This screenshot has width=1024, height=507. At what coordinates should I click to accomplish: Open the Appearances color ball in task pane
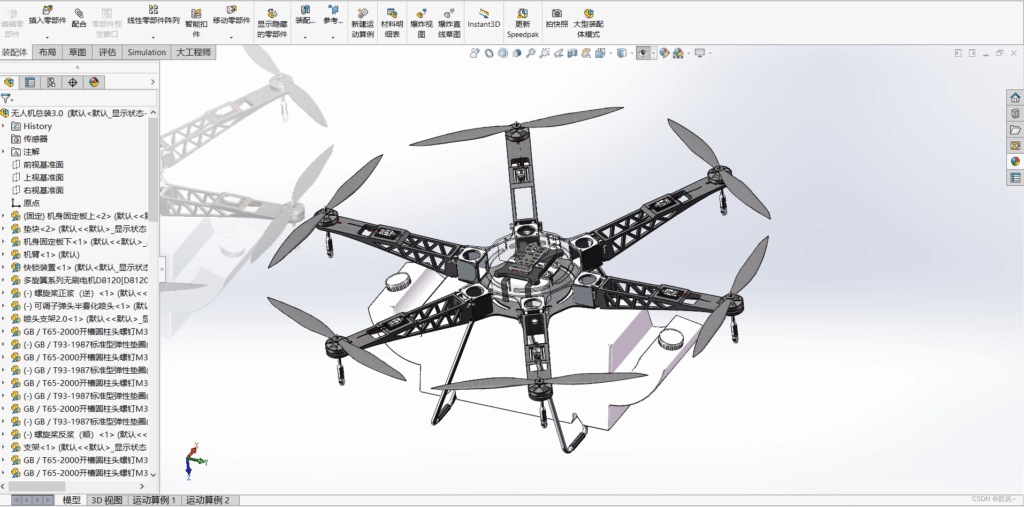[x=1015, y=161]
